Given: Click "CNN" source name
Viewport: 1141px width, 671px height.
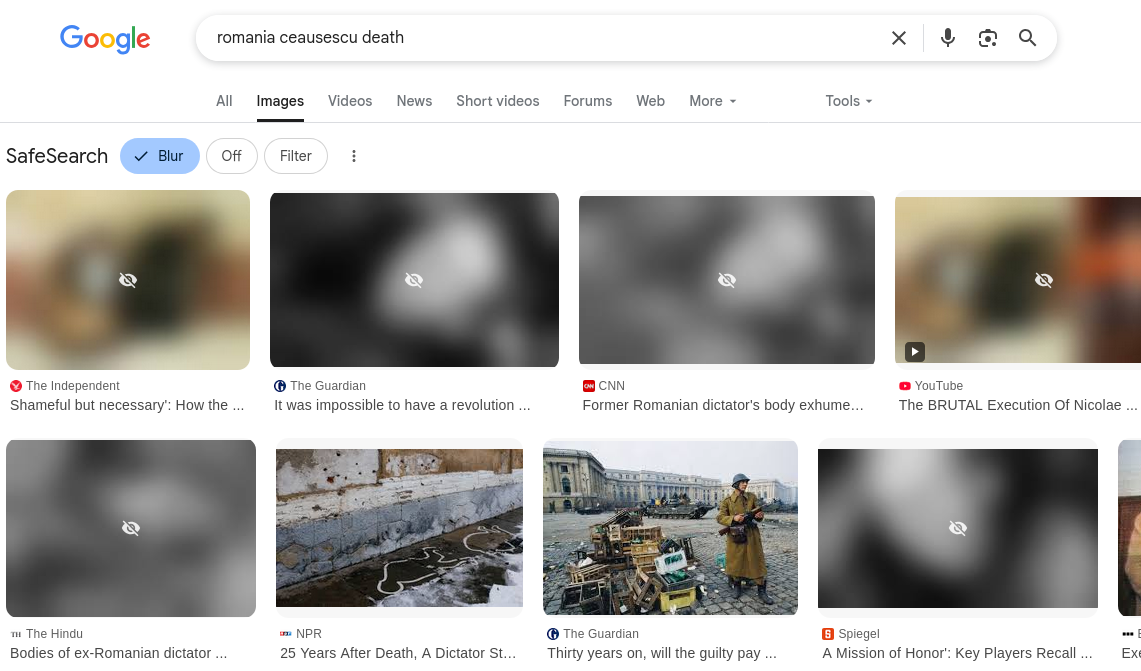Looking at the screenshot, I should pos(611,386).
